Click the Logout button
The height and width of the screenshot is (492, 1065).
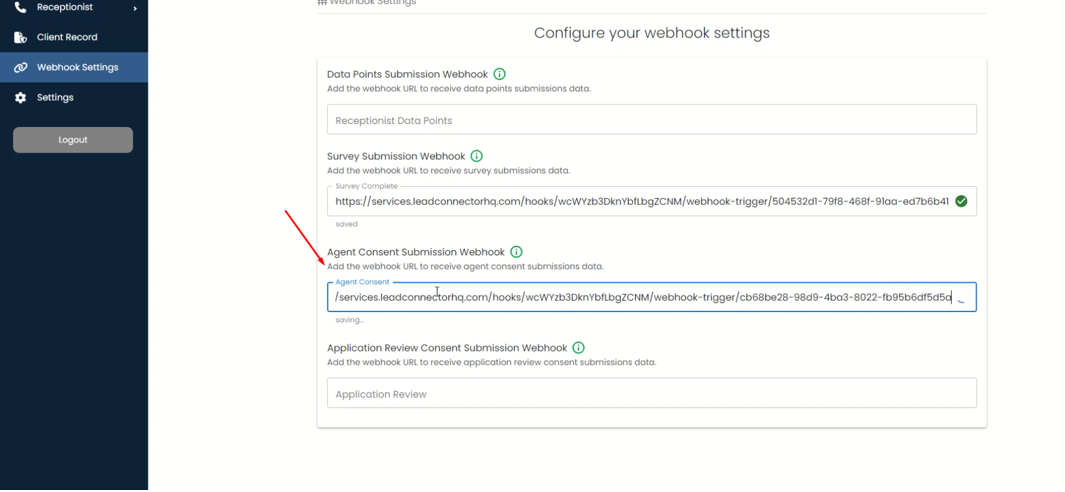point(73,140)
